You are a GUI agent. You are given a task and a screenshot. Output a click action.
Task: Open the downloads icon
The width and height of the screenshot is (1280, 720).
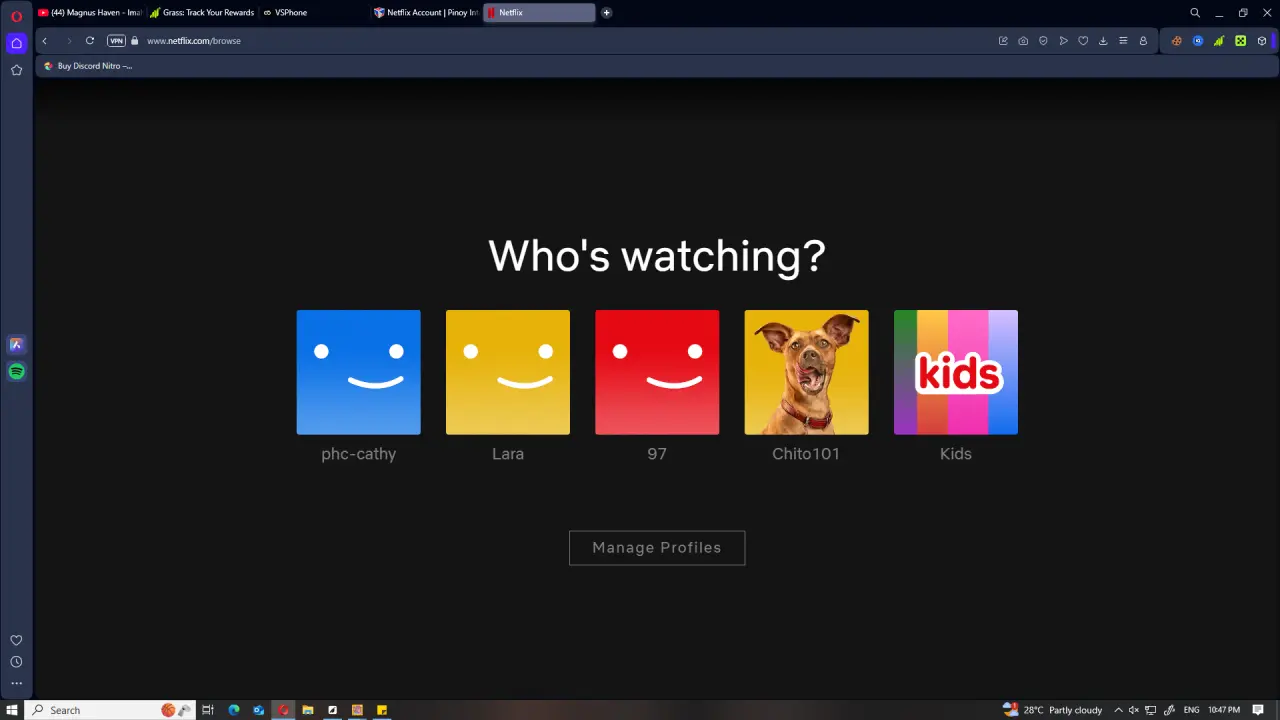click(1103, 41)
